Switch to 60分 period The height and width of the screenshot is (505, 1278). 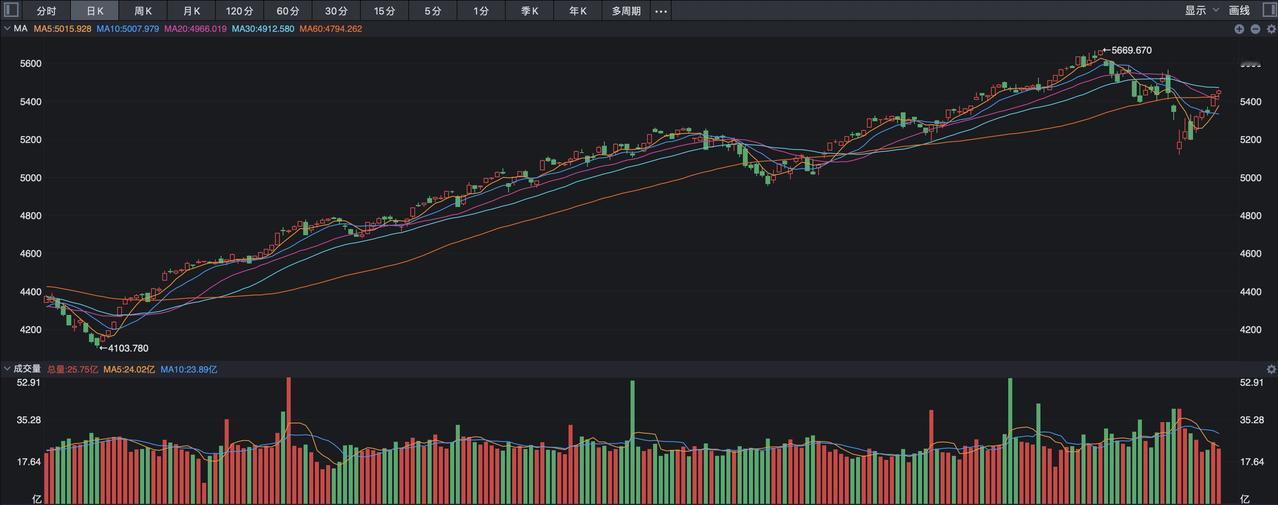[x=288, y=11]
